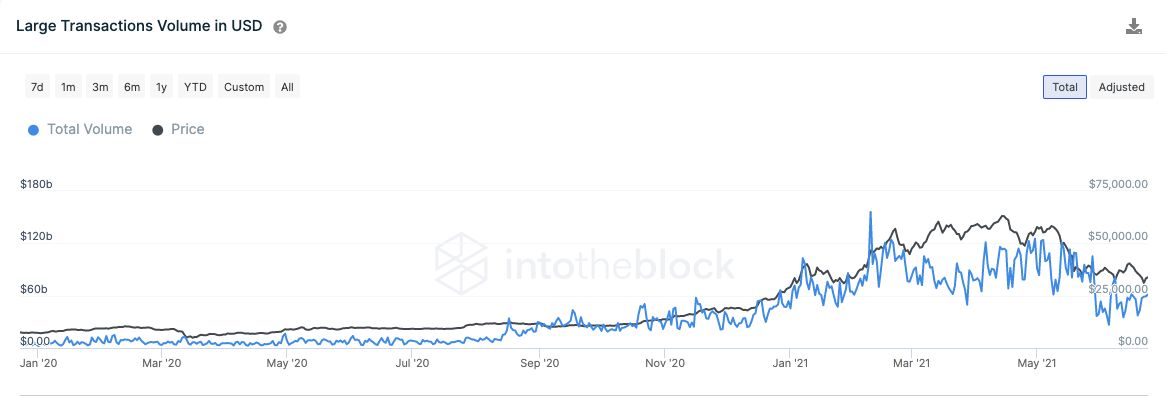
Task: Open the help question mark icon
Action: [280, 27]
